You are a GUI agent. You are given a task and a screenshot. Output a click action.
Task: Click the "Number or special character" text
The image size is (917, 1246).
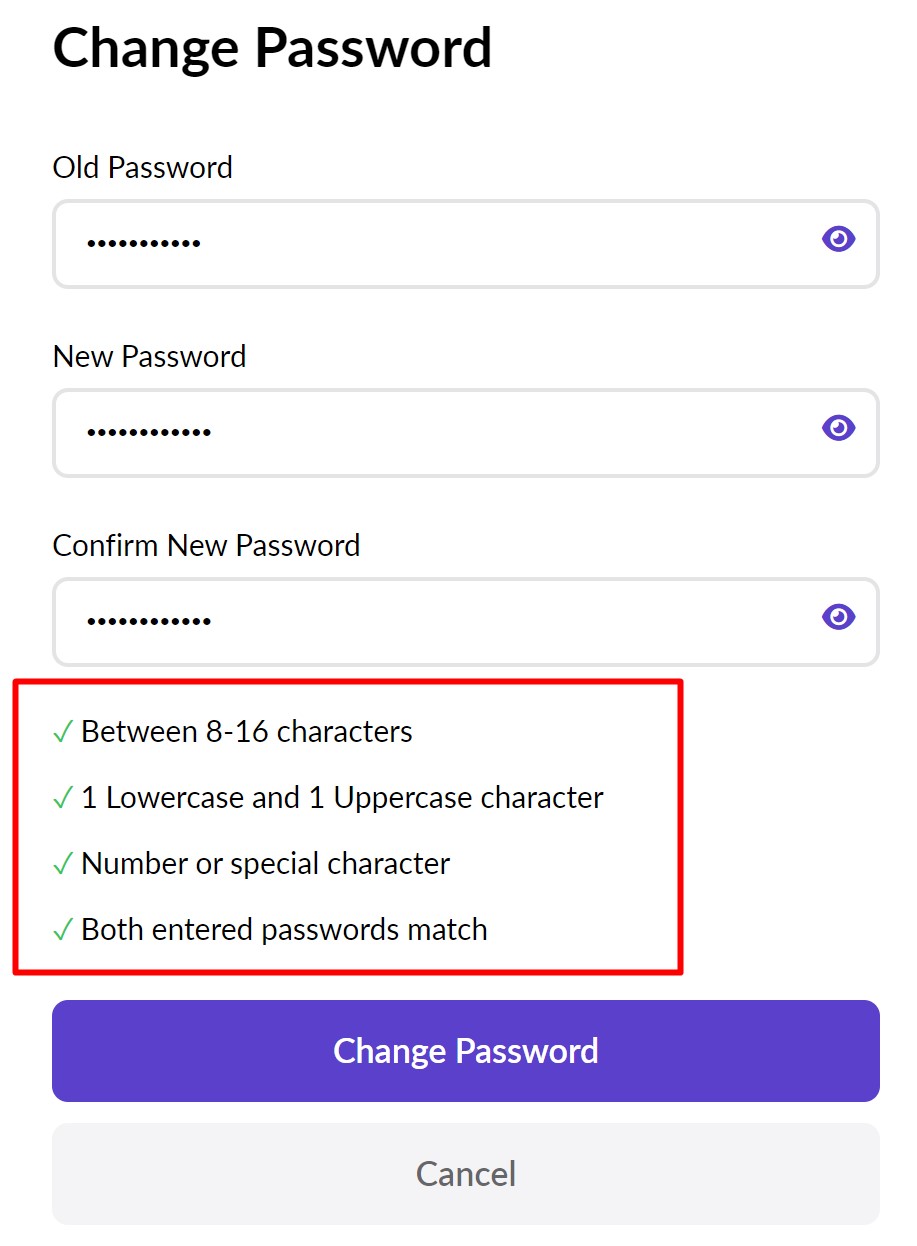click(x=266, y=864)
